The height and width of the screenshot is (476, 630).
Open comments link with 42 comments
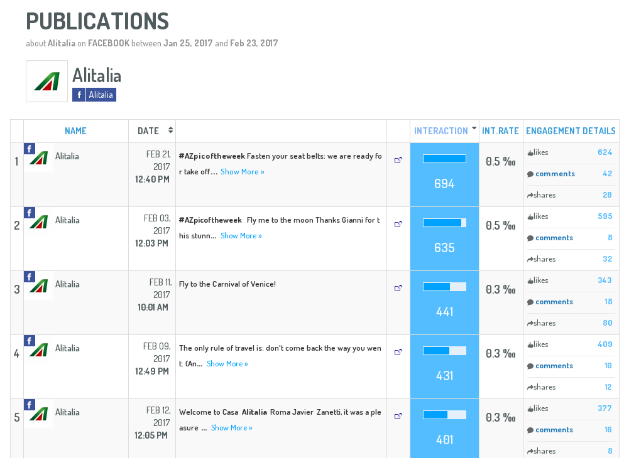[x=555, y=174]
